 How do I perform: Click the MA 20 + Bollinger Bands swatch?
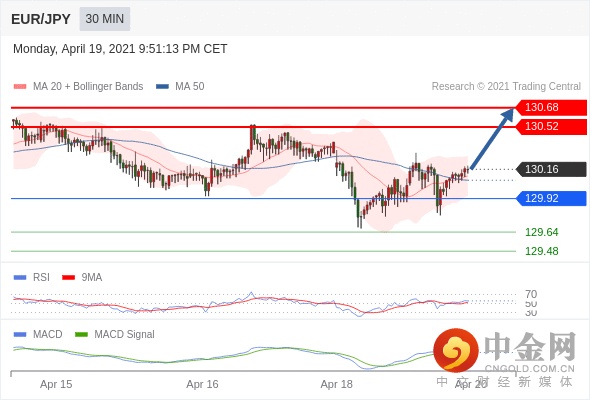[x=20, y=87]
